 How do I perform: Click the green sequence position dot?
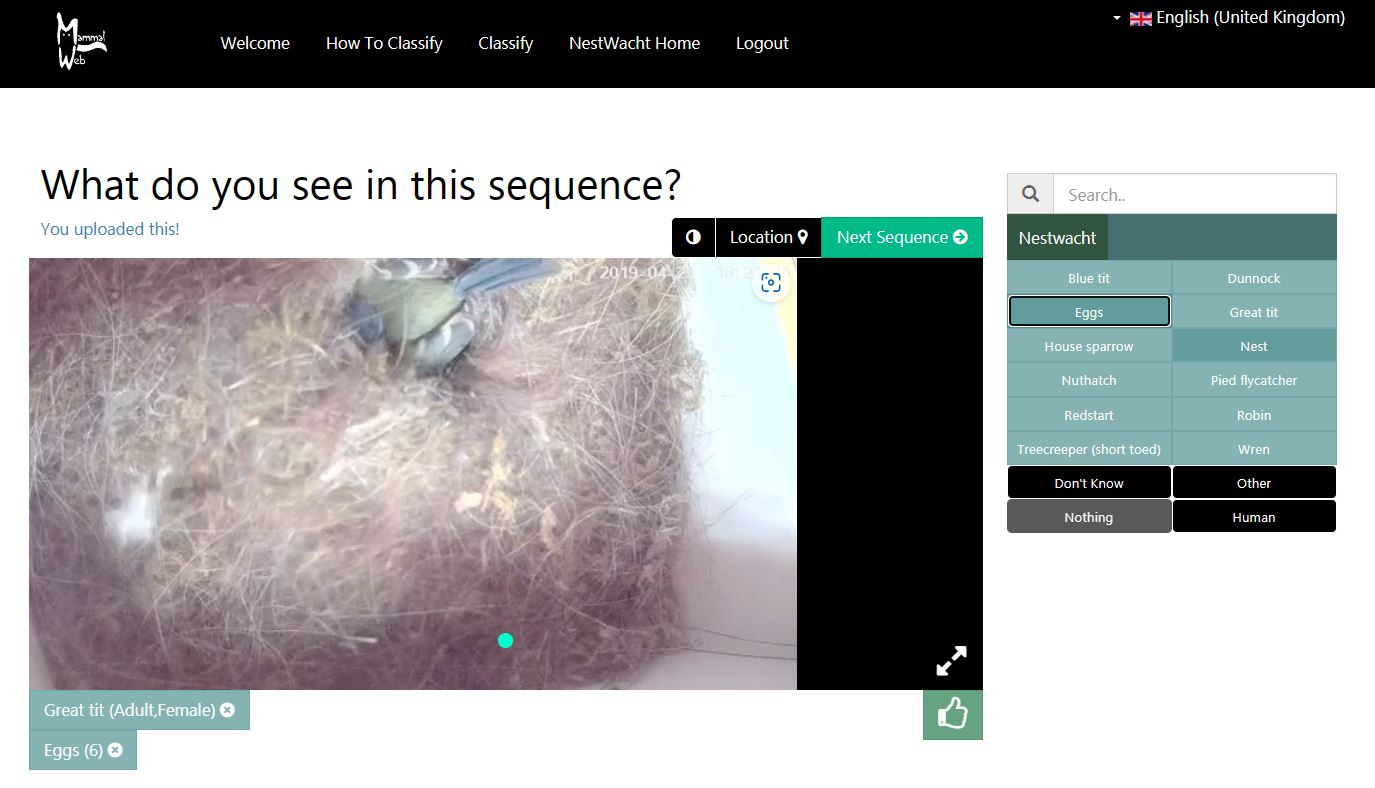click(505, 640)
